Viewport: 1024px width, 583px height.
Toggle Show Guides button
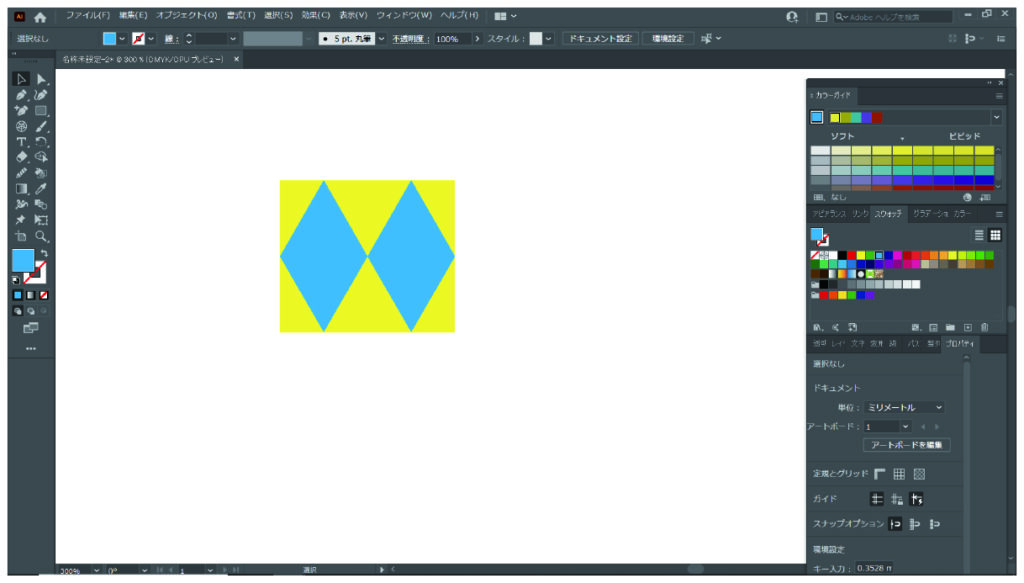coord(877,499)
